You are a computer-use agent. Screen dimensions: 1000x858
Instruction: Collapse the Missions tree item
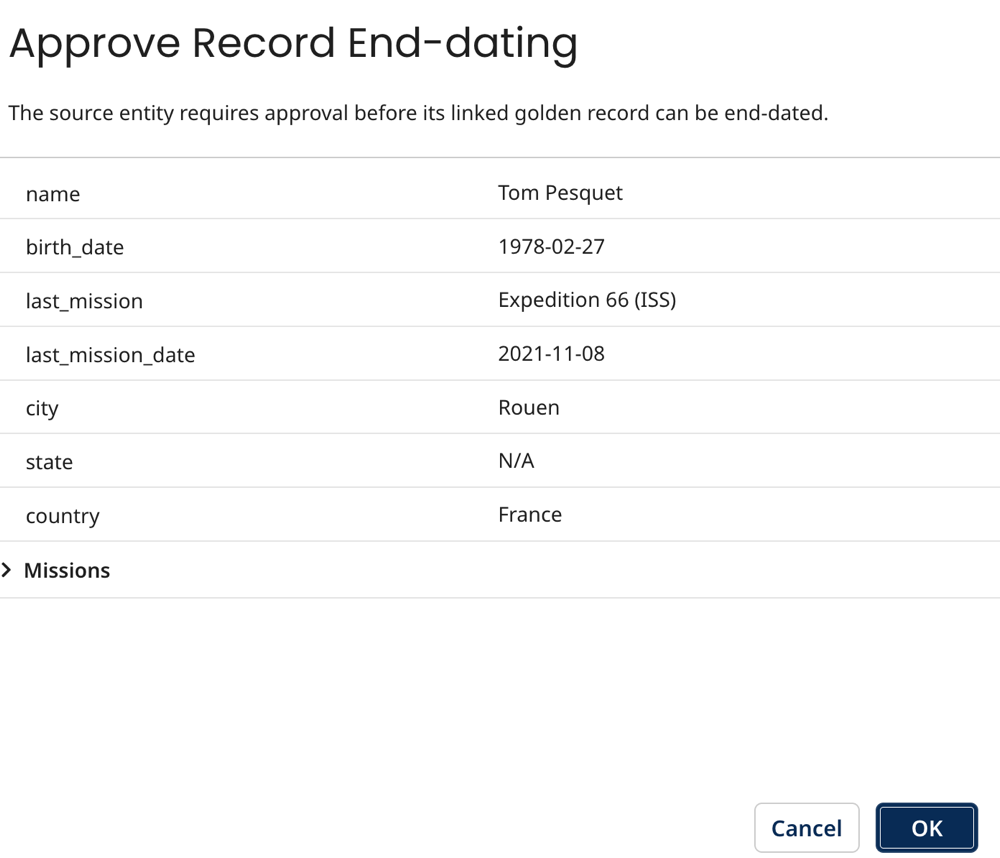(66, 570)
